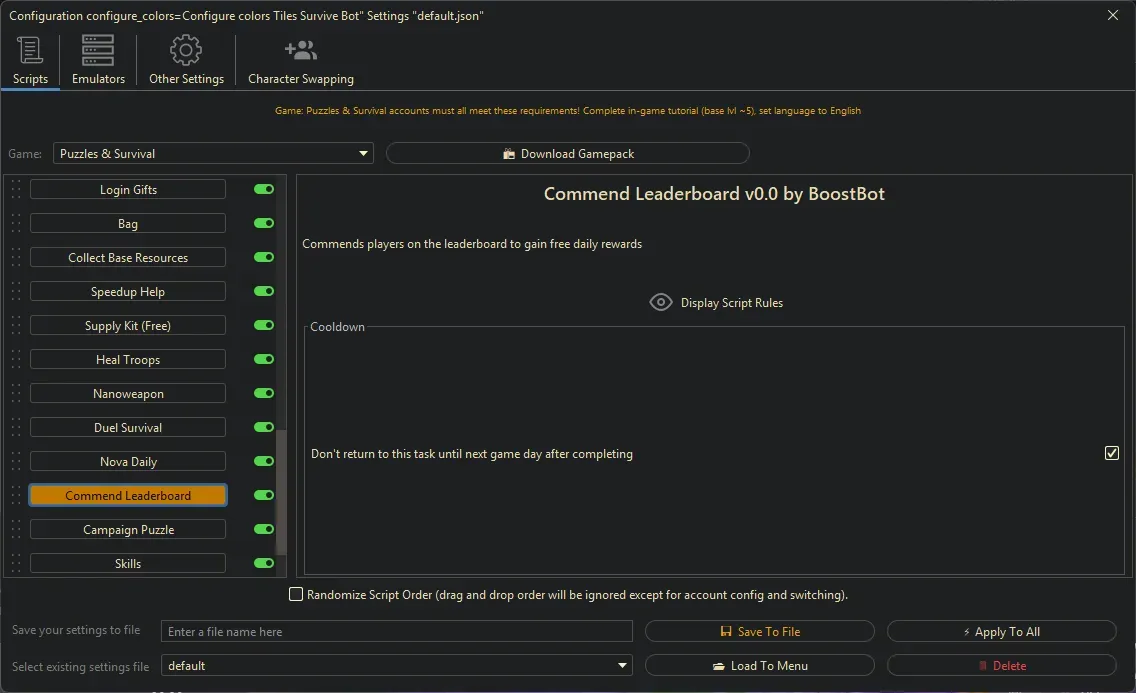Screen dimensions: 1136x693
Task: Open Other Settings via the gear icon
Action: (x=186, y=49)
